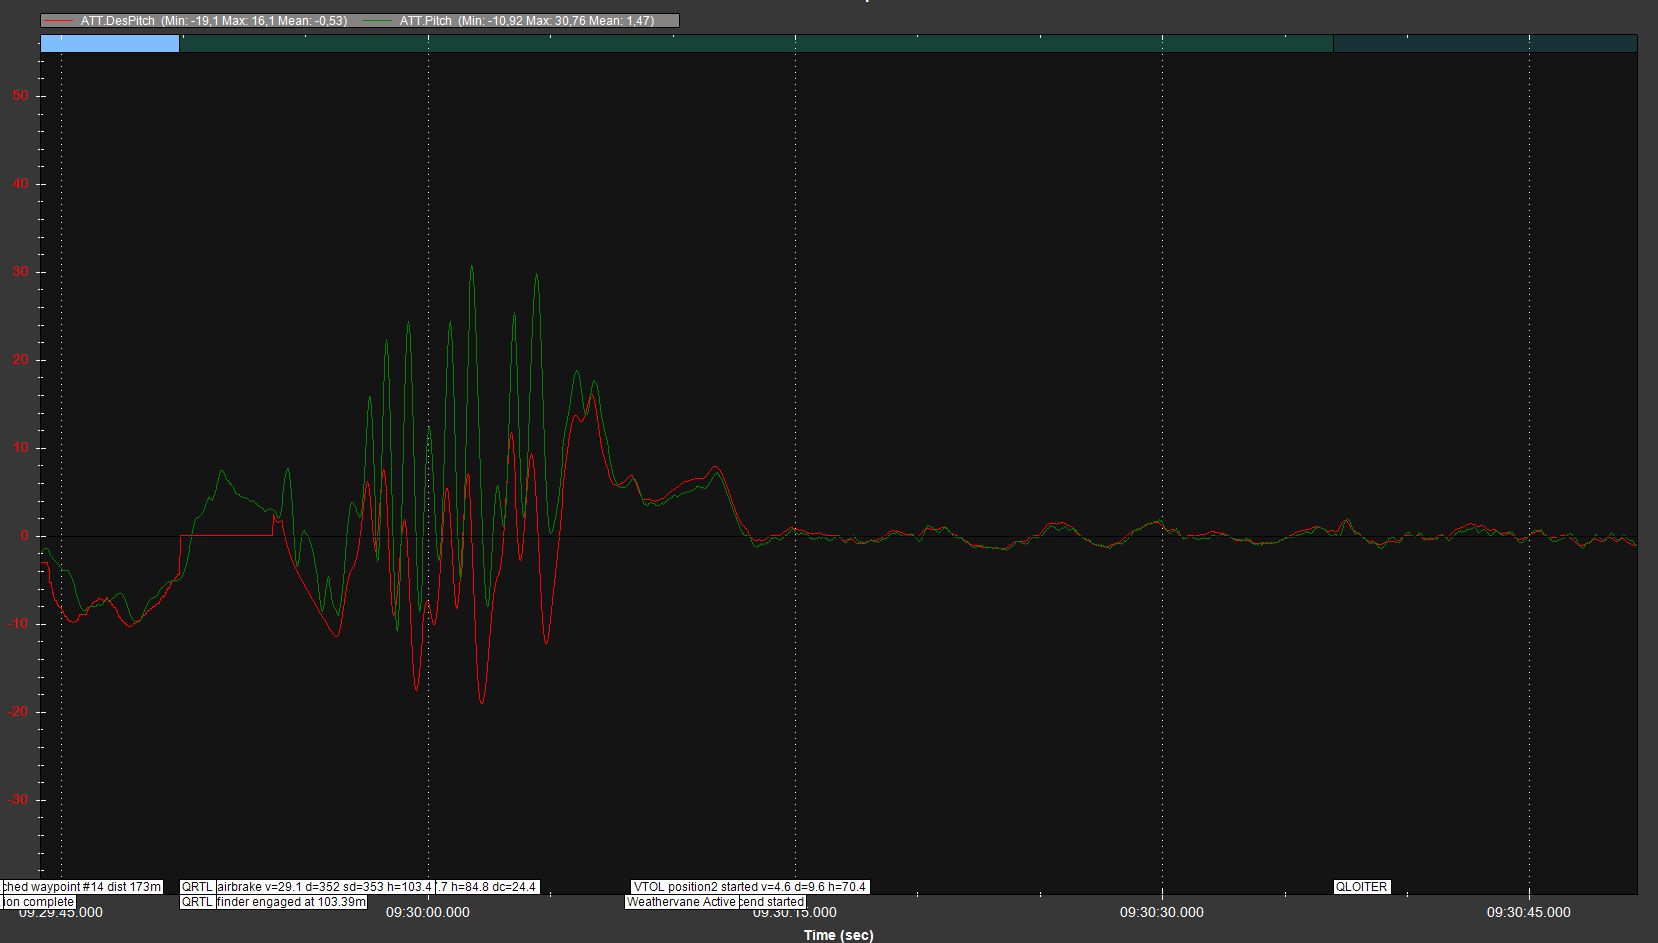Click the red line swatch in legend
Screen dimensions: 1658x943
[x=59, y=20]
